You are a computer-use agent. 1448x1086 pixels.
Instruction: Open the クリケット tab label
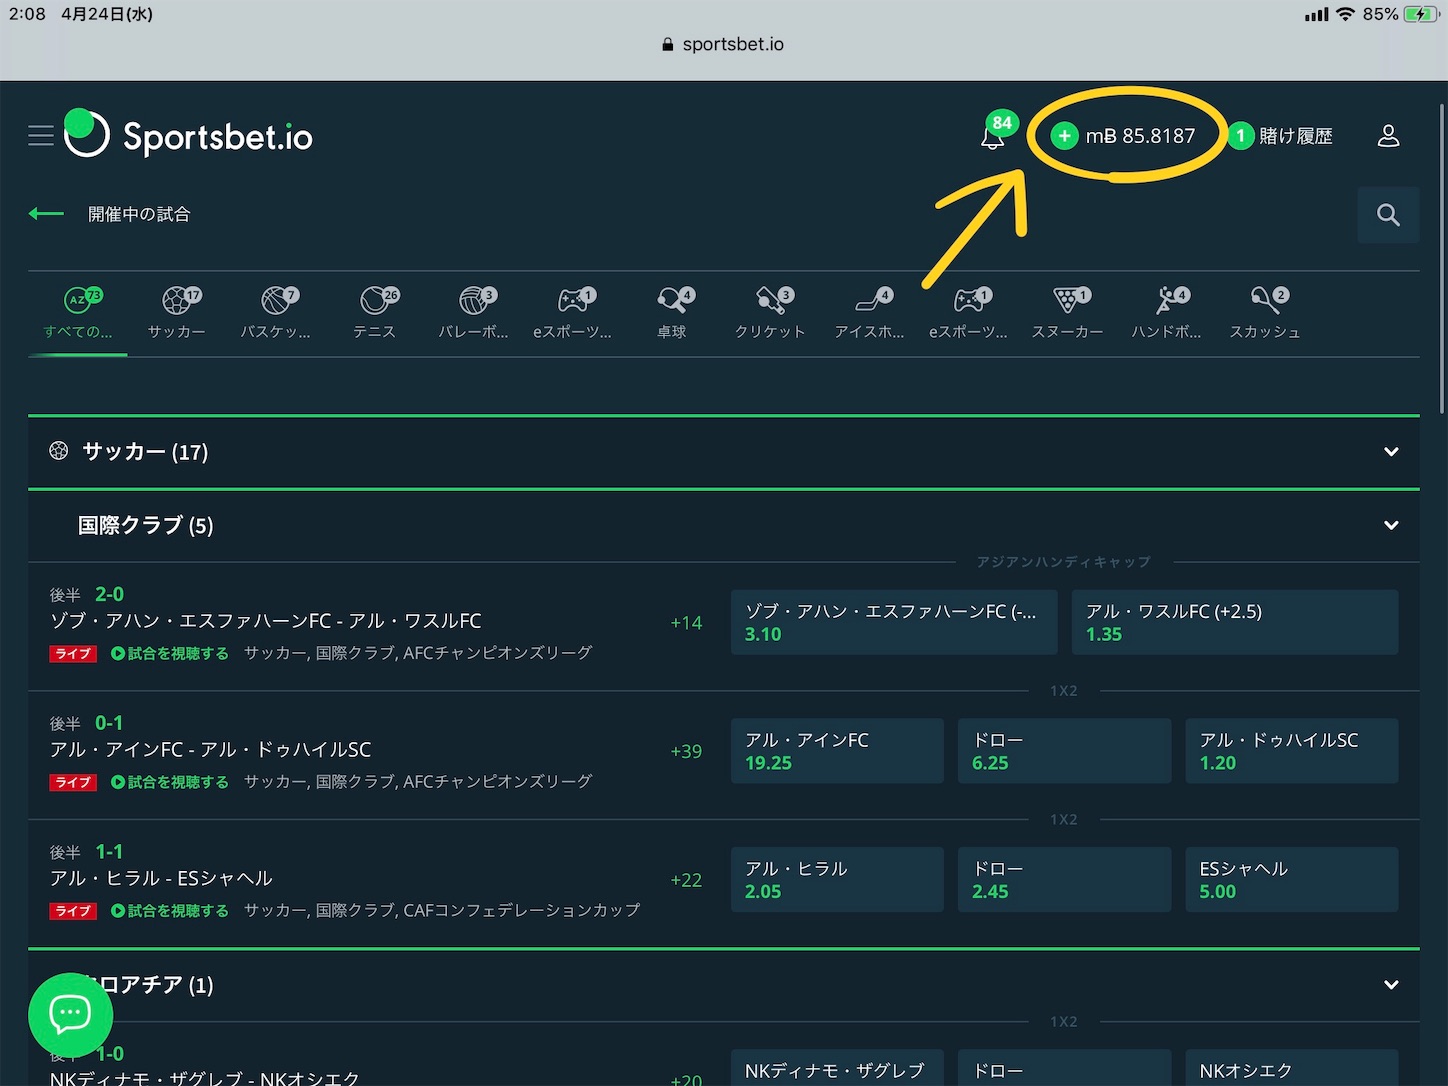(x=771, y=332)
